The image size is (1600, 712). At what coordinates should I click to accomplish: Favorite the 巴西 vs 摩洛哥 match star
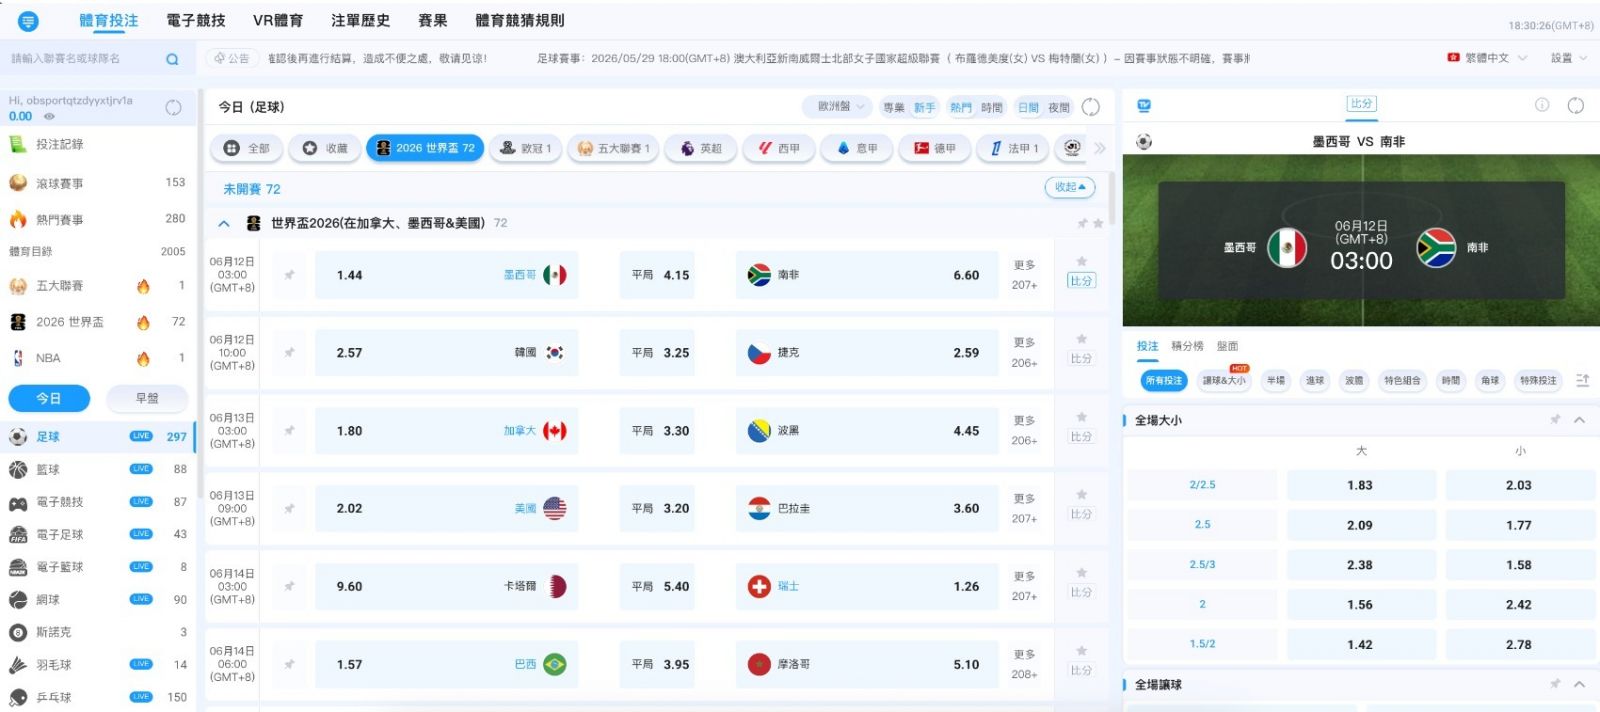pyautogui.click(x=1081, y=651)
